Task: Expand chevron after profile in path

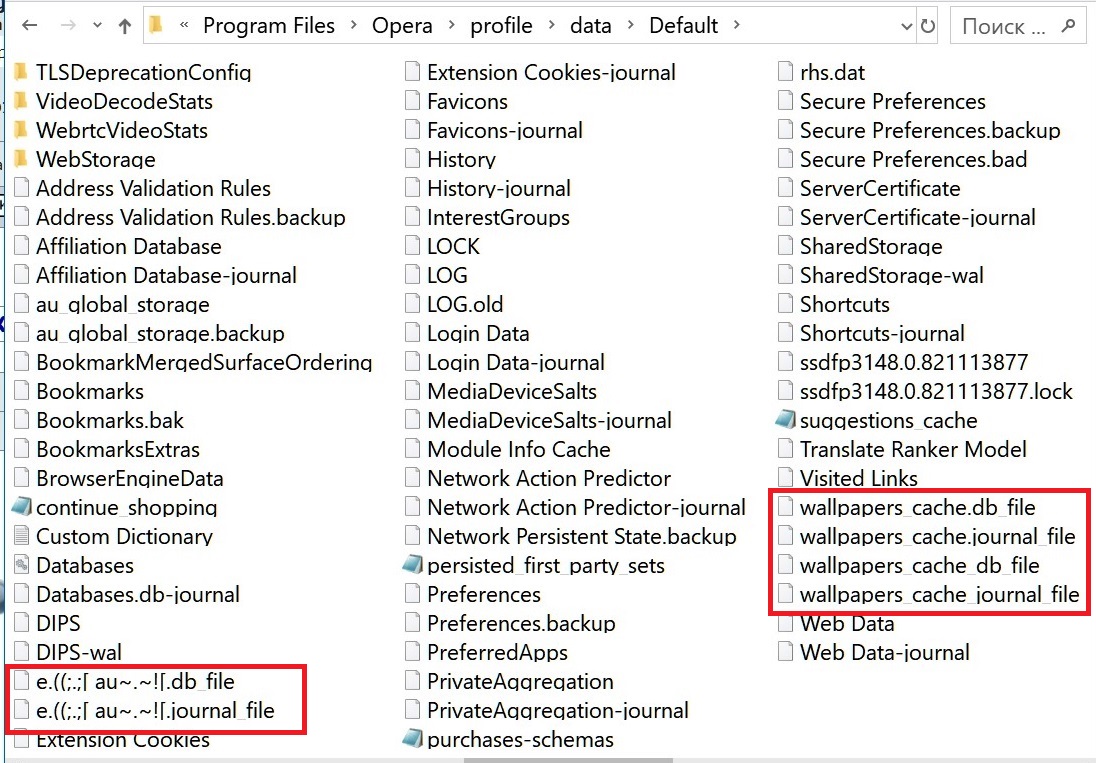Action: coord(551,26)
